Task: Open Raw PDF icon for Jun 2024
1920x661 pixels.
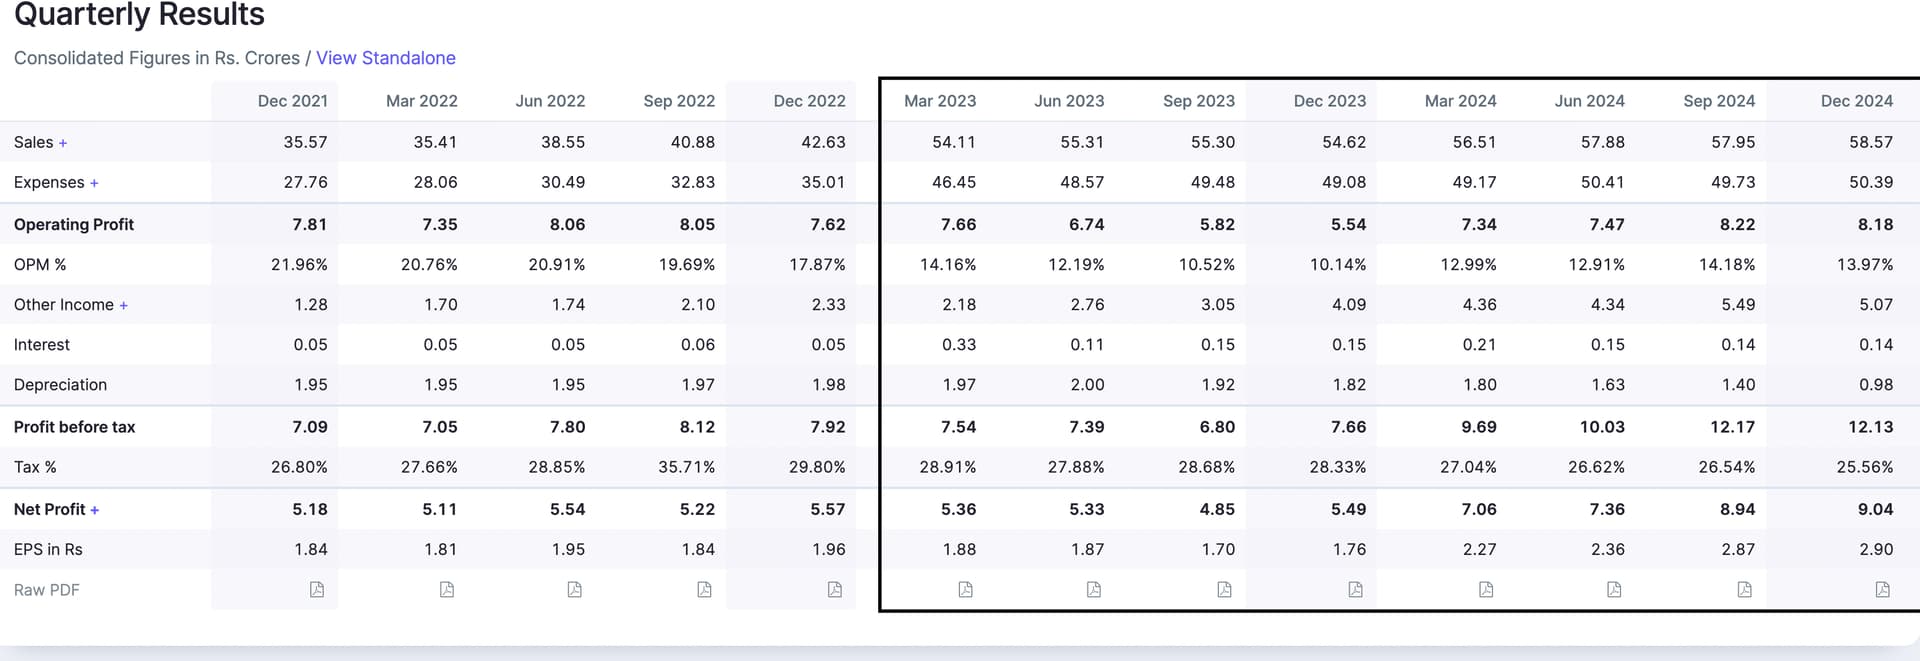Action: [x=1614, y=589]
